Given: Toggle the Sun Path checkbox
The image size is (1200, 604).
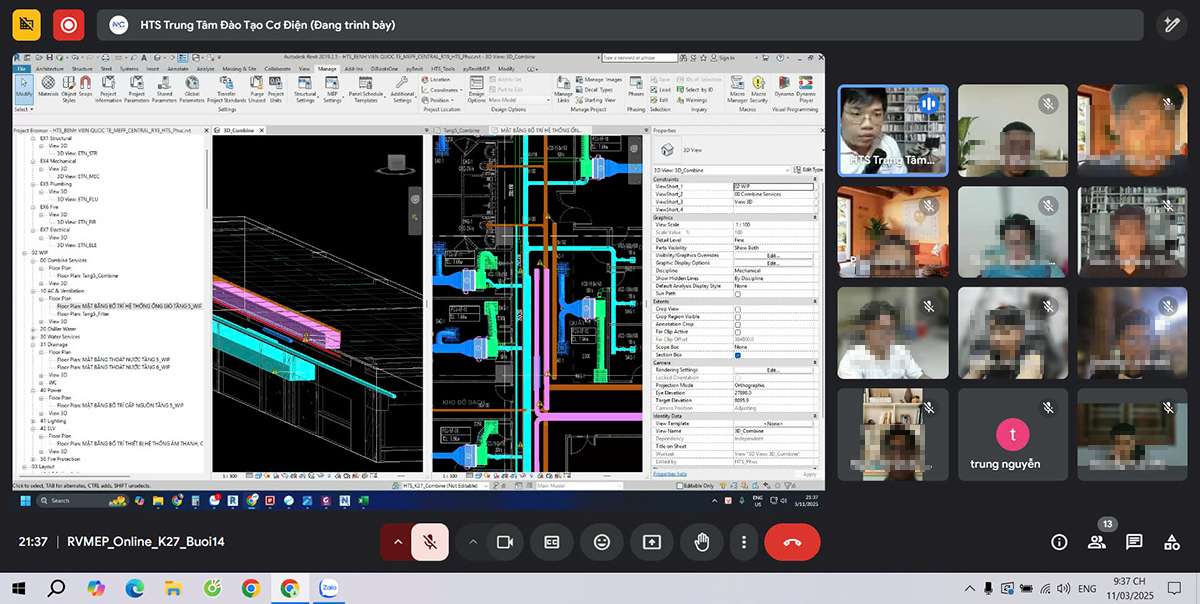Looking at the screenshot, I should click(x=738, y=294).
